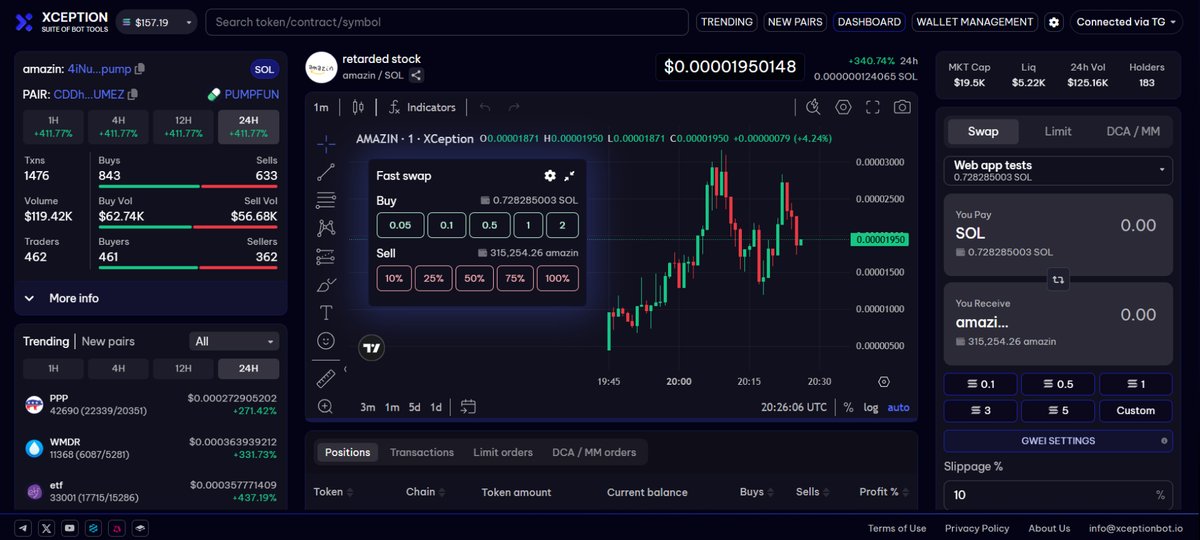Open chart quick search icon
The image size is (1200, 540).
click(813, 107)
